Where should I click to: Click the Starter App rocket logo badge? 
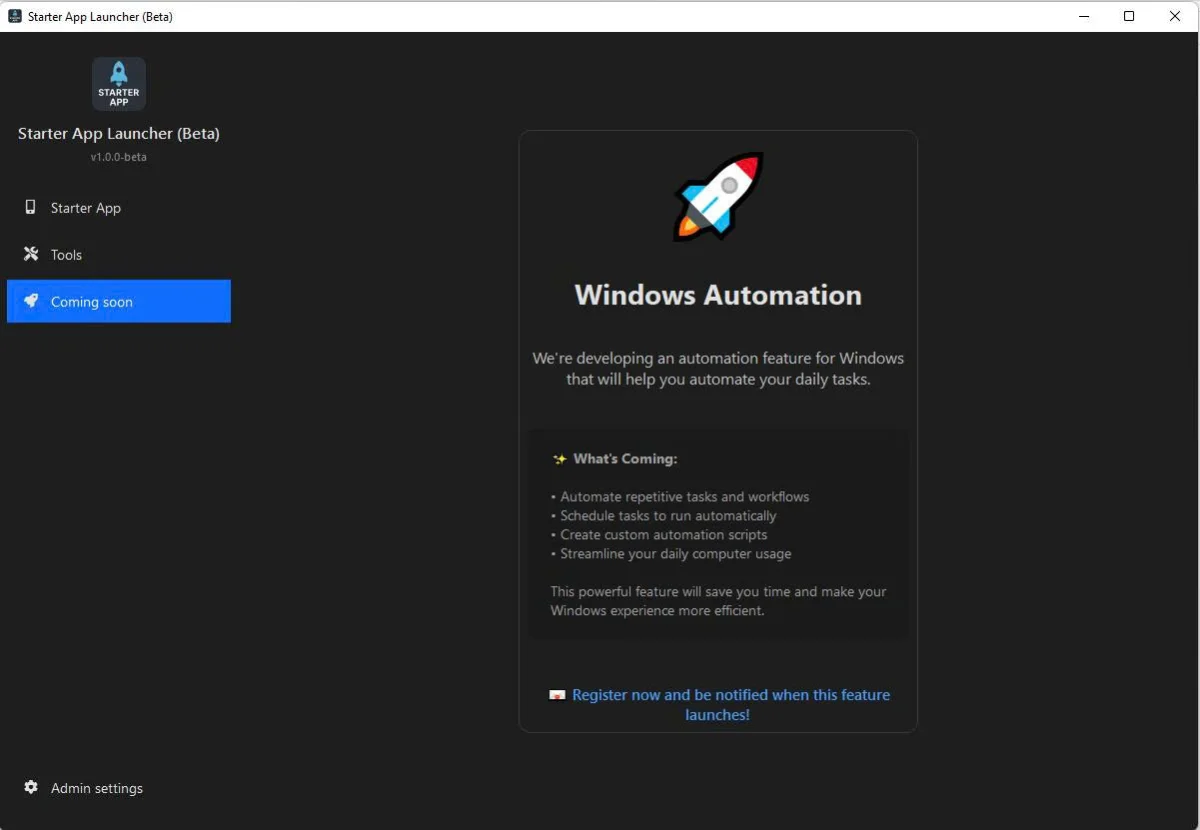[118, 83]
